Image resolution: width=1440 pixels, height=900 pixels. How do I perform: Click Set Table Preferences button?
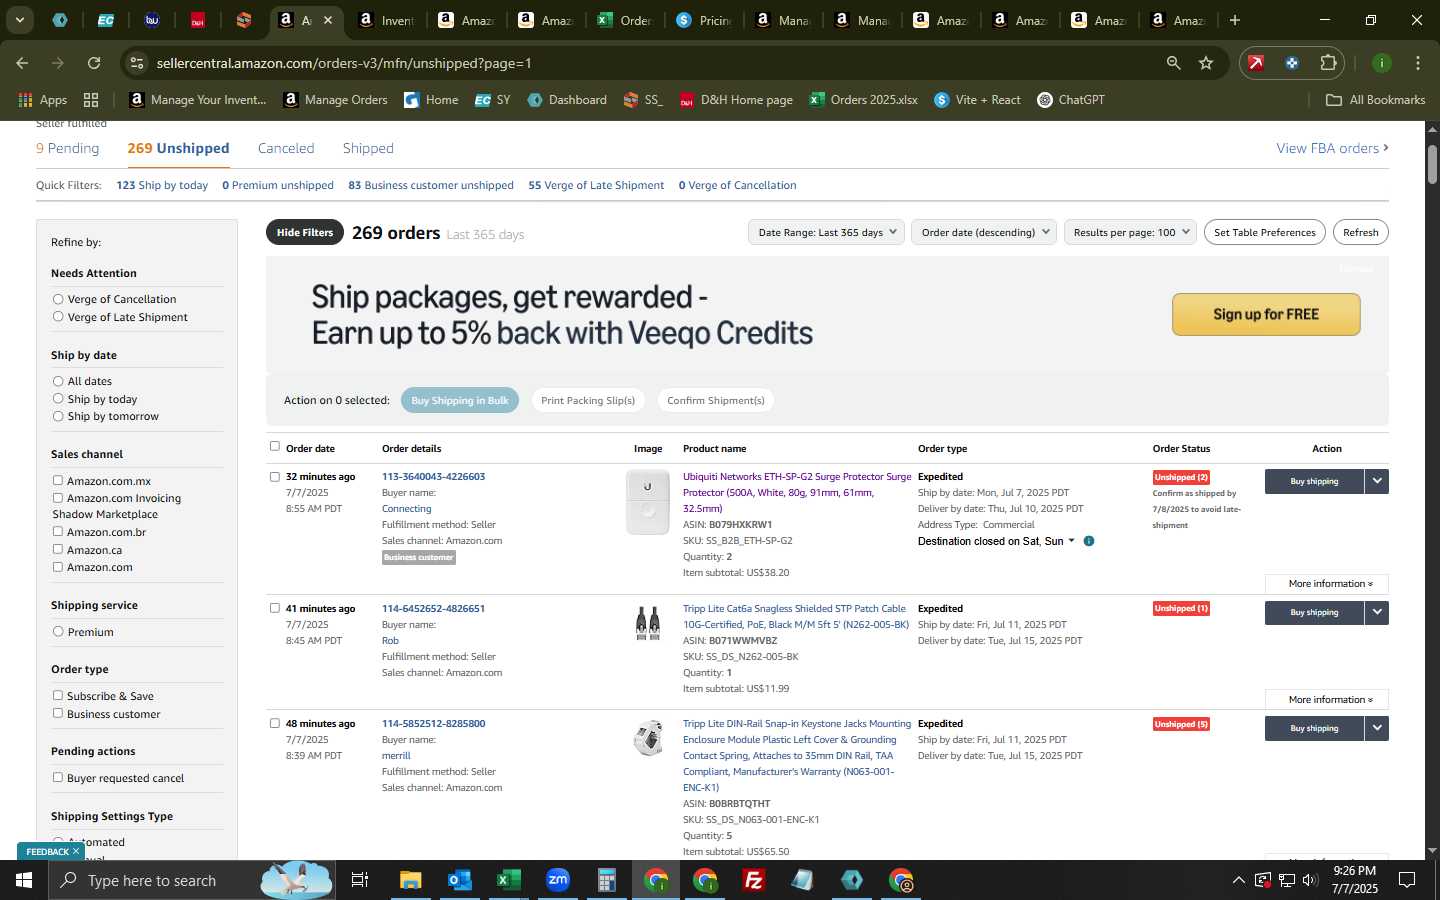click(x=1265, y=232)
